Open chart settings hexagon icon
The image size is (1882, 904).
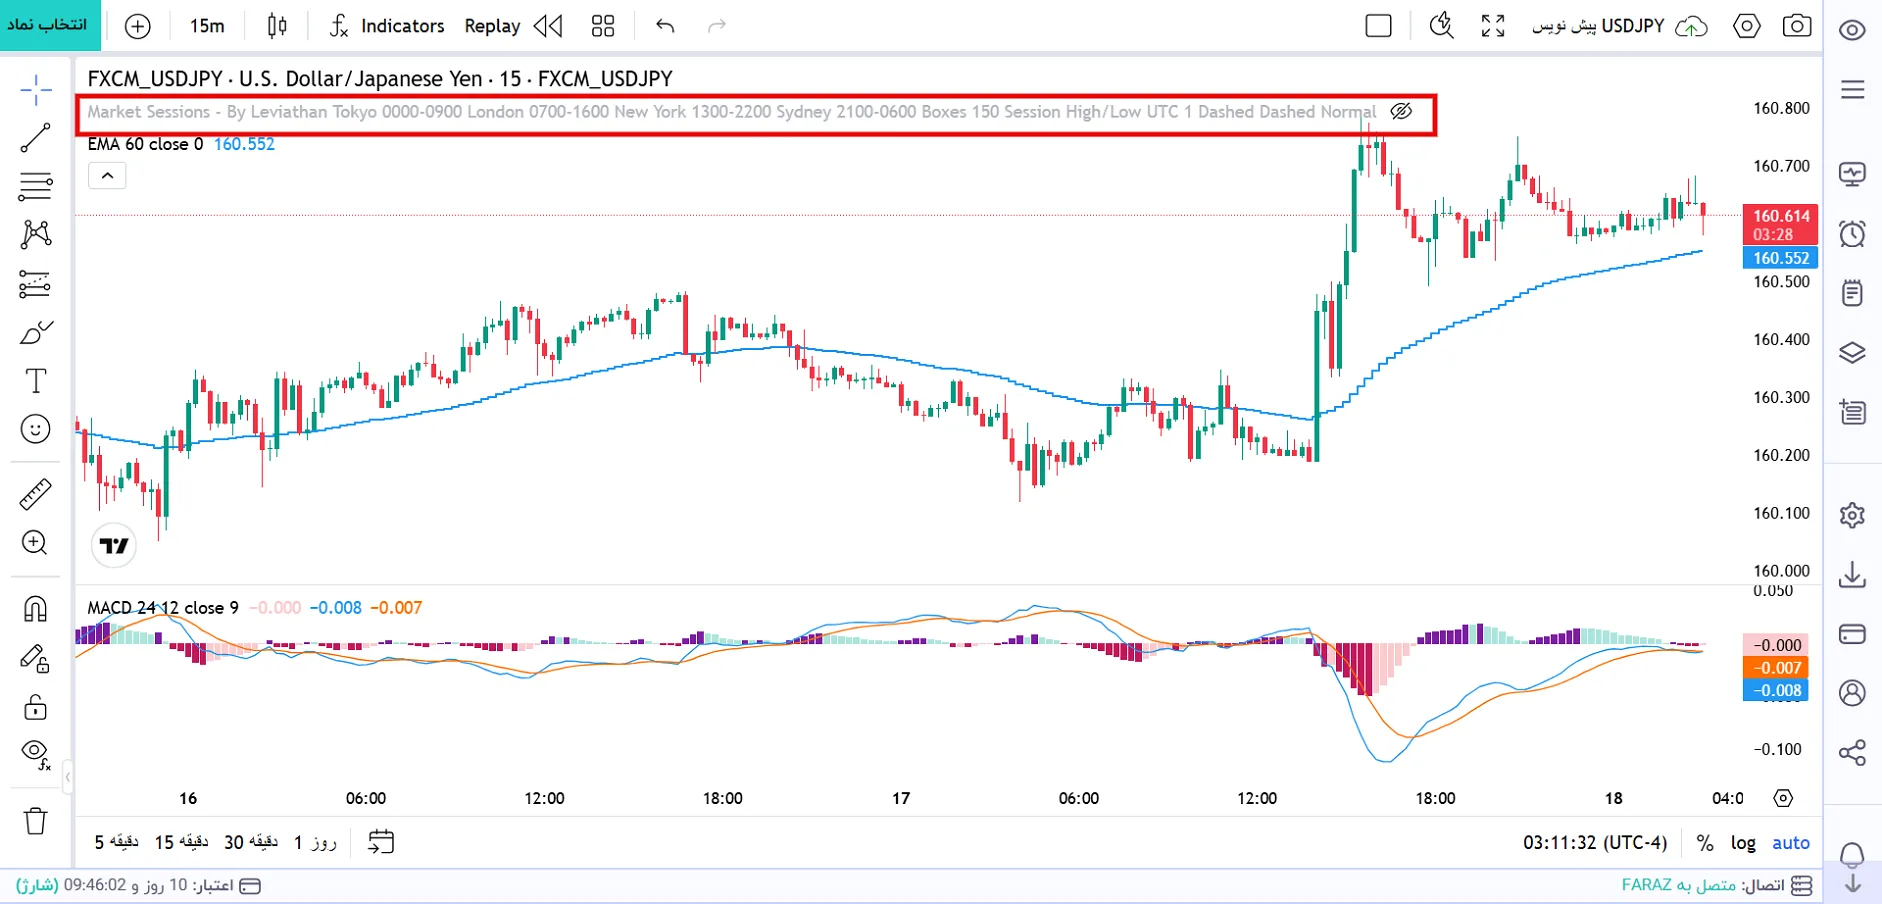click(x=1747, y=26)
